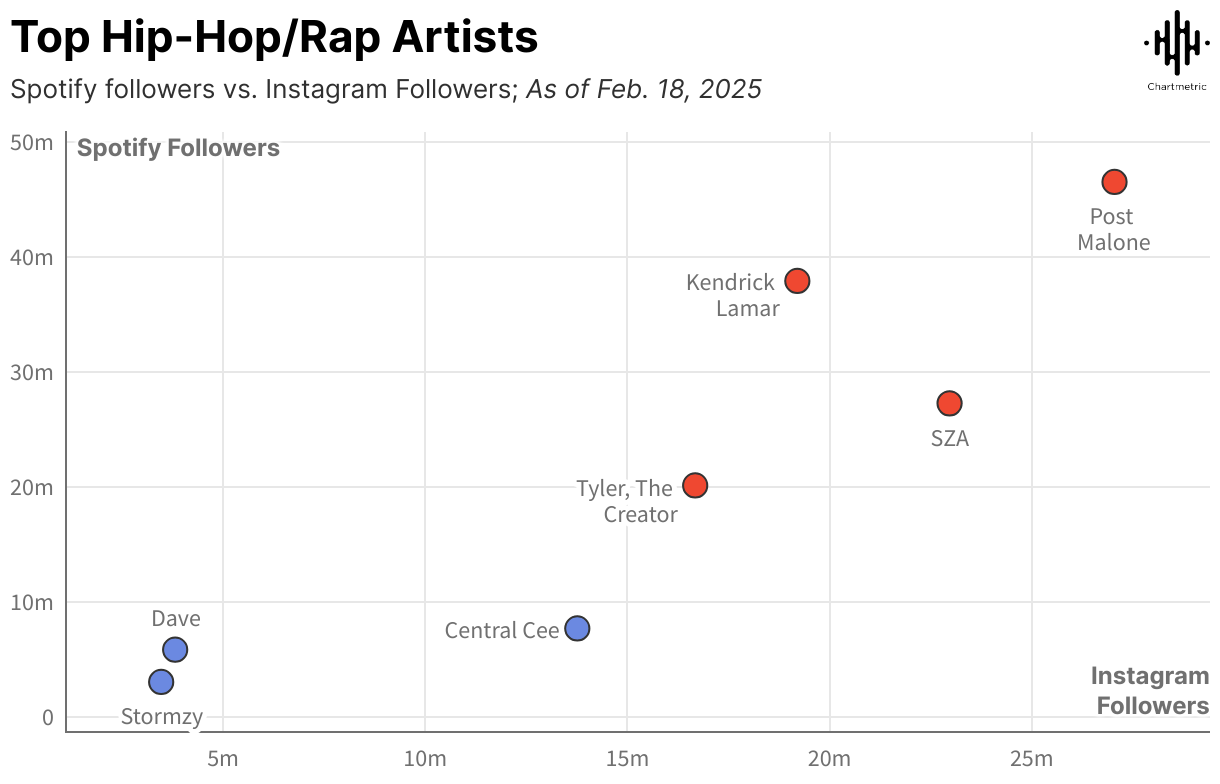Select the SZA data point
1220x784 pixels.
[949, 403]
